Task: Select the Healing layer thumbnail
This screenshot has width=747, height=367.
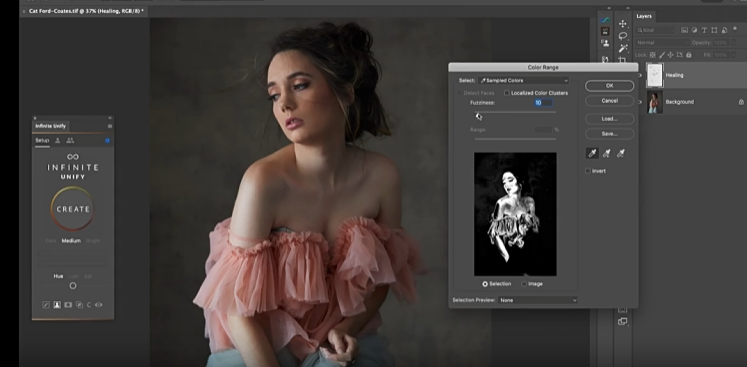Action: point(655,75)
